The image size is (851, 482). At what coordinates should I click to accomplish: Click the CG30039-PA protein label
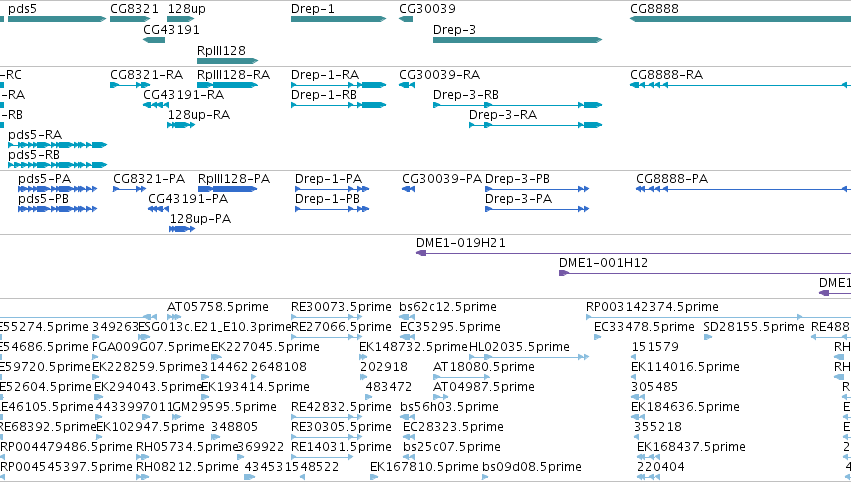coord(442,179)
